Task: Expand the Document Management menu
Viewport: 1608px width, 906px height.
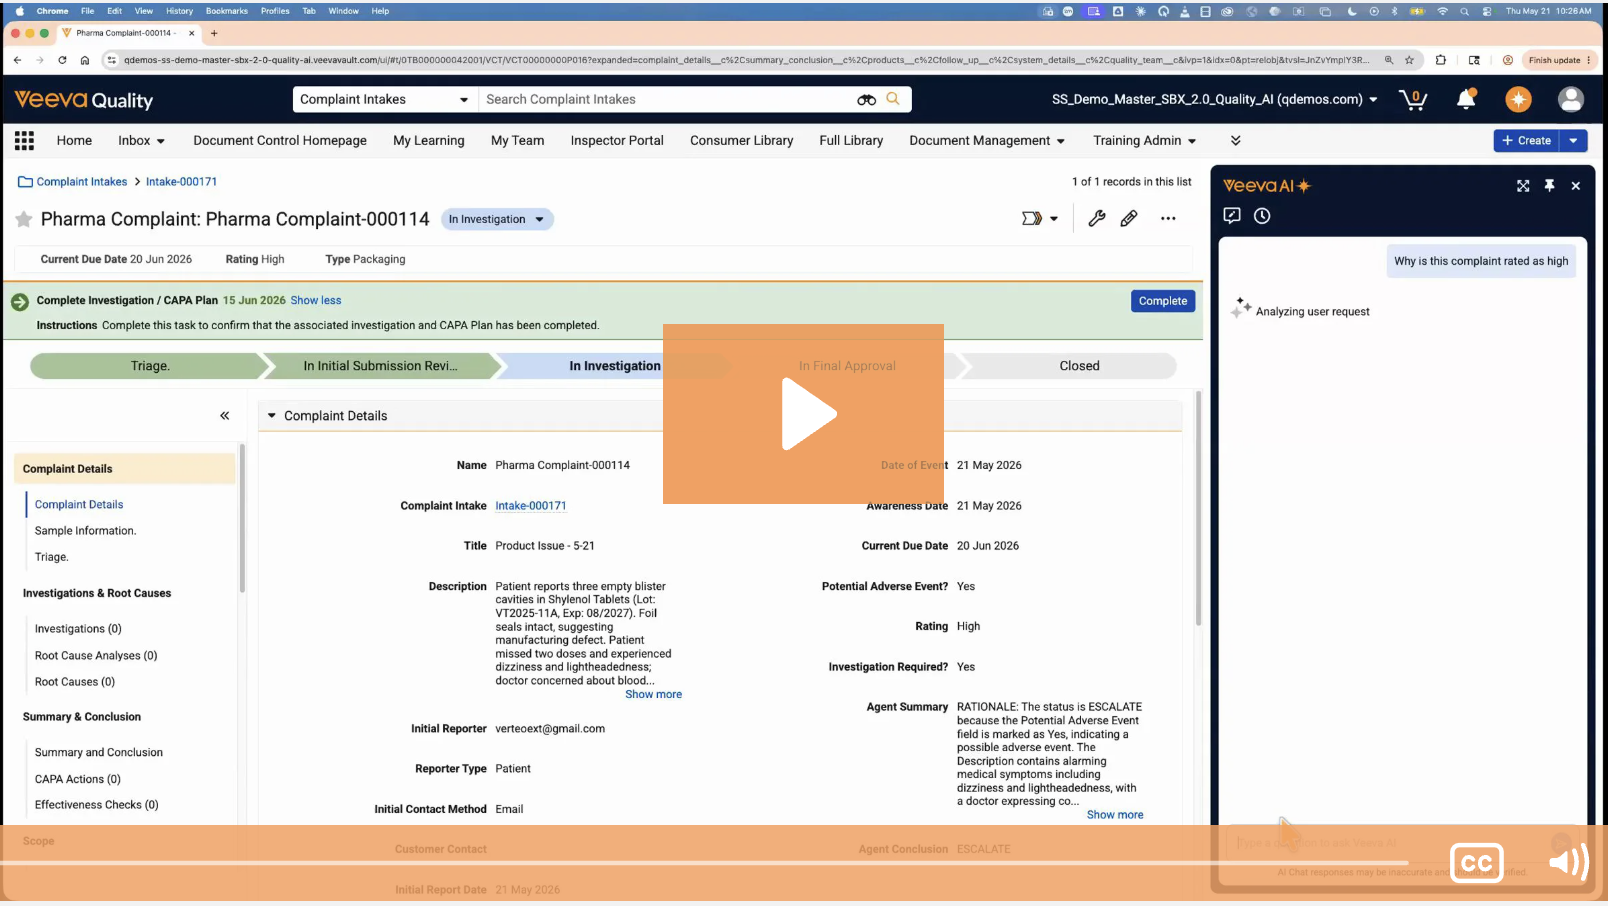Action: tap(987, 141)
